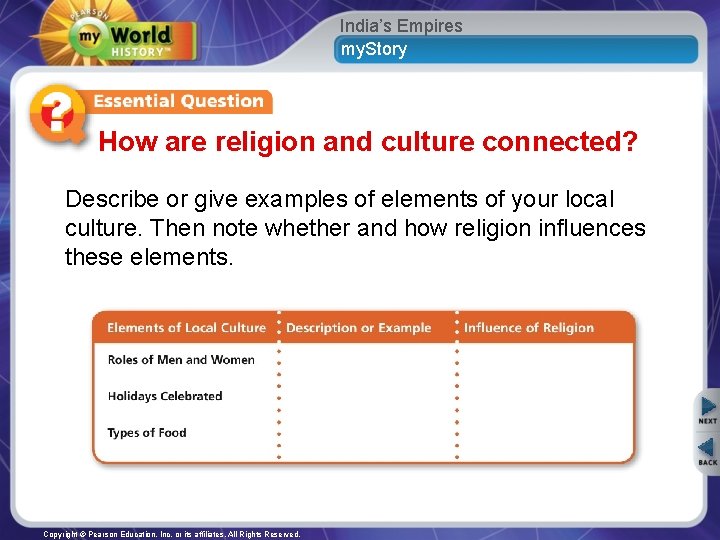This screenshot has height=540, width=720.
Task: Go to the next slide with NEXT arrow
Action: point(708,411)
